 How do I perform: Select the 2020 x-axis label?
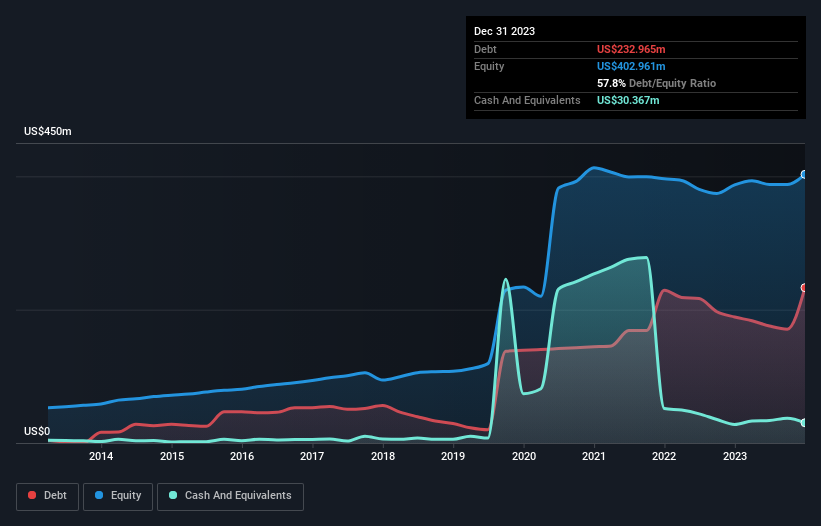[524, 456]
